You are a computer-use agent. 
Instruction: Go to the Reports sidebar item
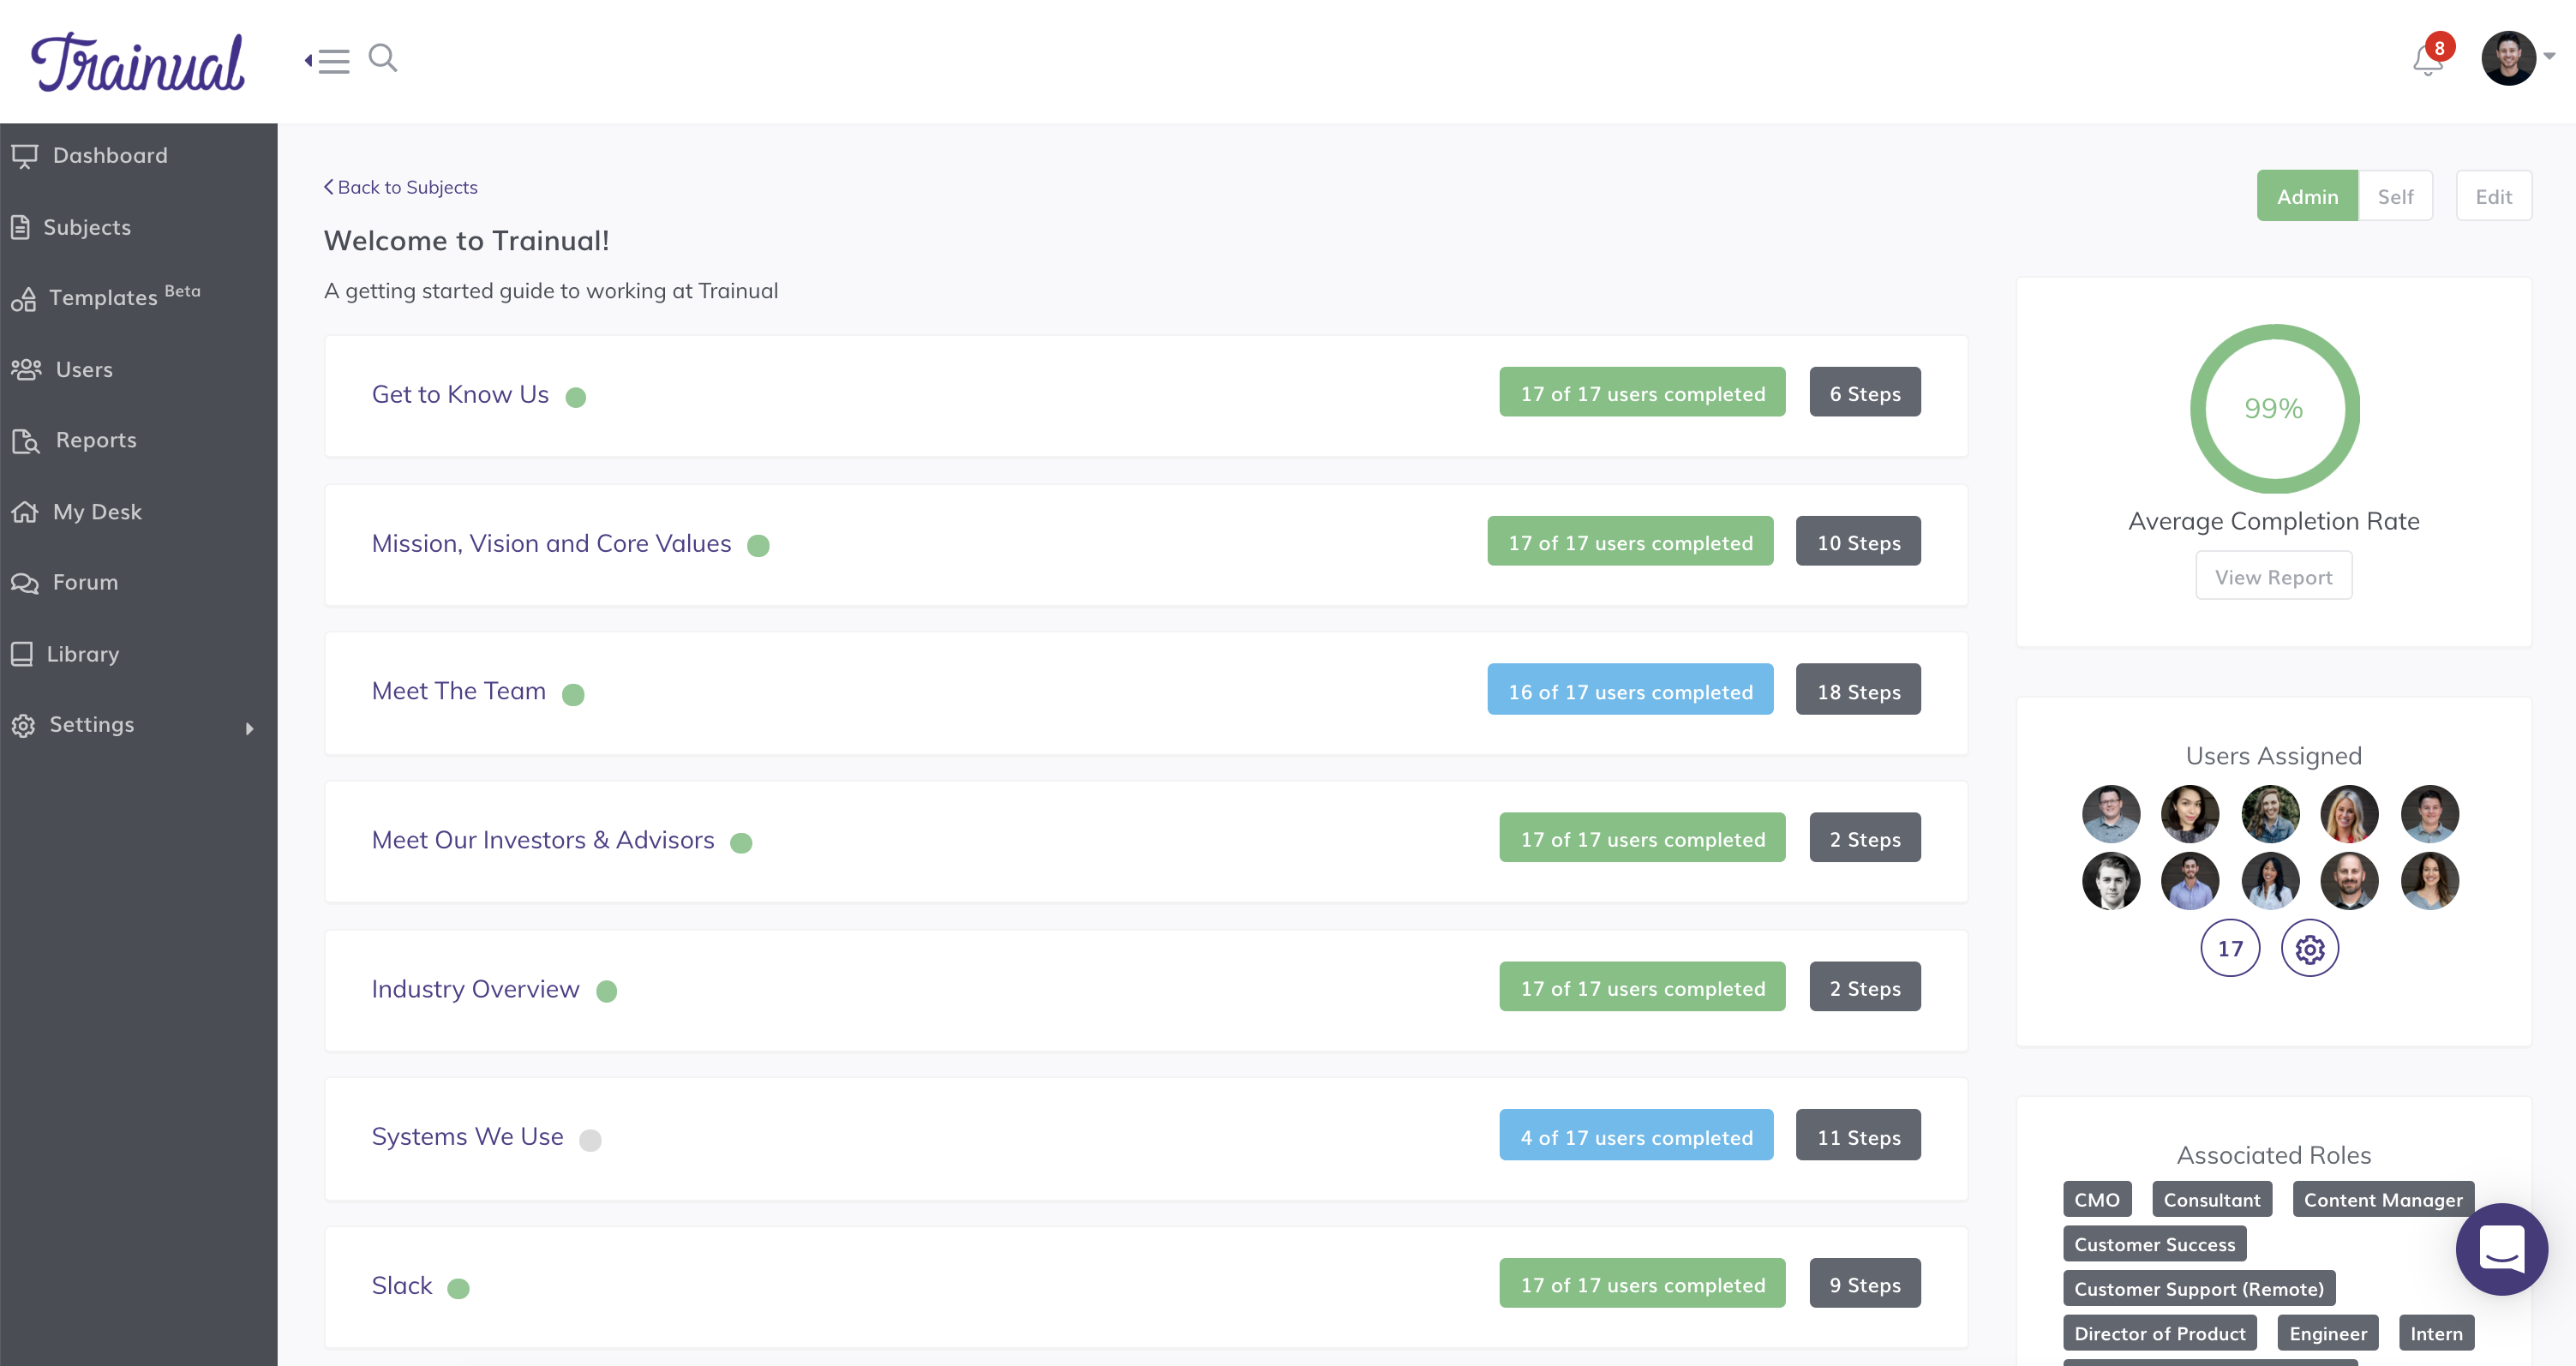96,440
